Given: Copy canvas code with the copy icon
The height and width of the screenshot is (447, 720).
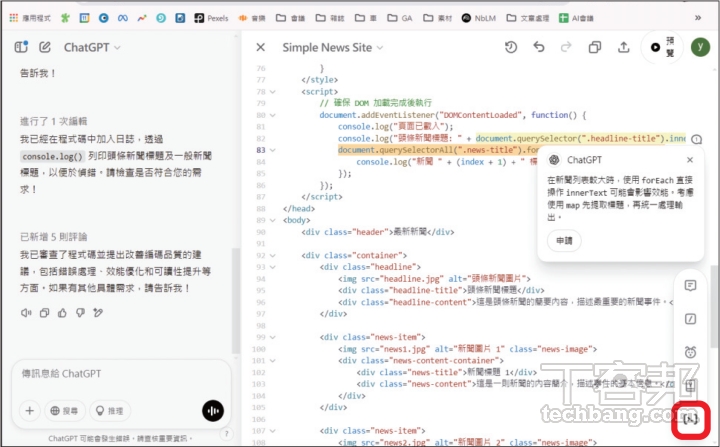Looking at the screenshot, I should point(595,47).
